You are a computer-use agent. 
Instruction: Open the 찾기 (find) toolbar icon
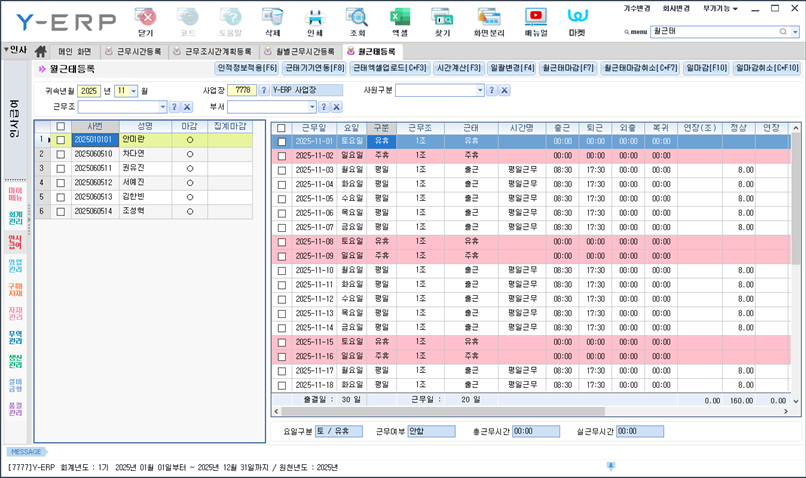[442, 20]
